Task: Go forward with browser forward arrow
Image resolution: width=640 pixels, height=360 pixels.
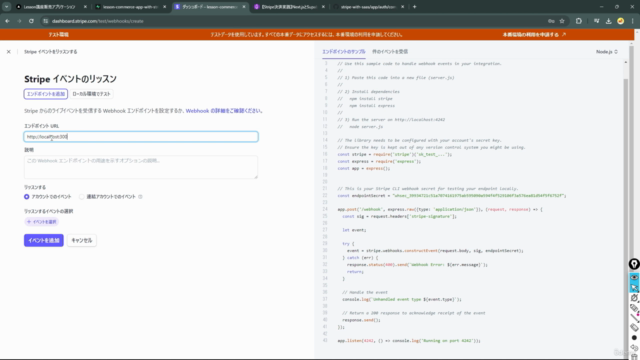Action: click(x=19, y=21)
